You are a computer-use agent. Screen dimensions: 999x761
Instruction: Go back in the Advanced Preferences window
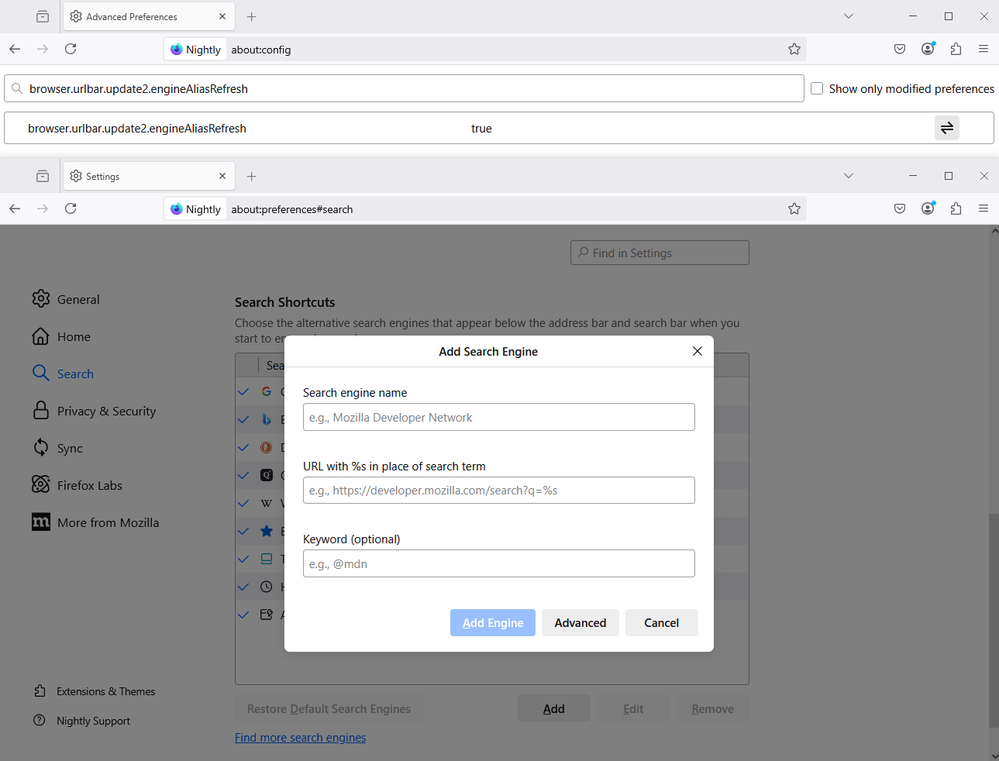(x=15, y=49)
